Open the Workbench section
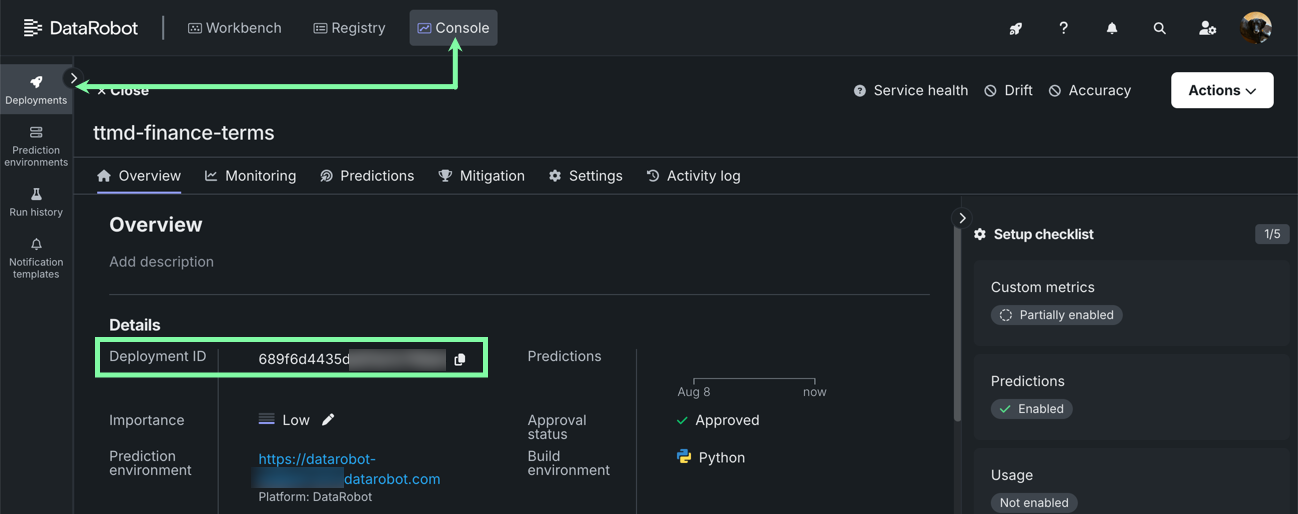Screen dimensions: 1298x514 point(235,28)
